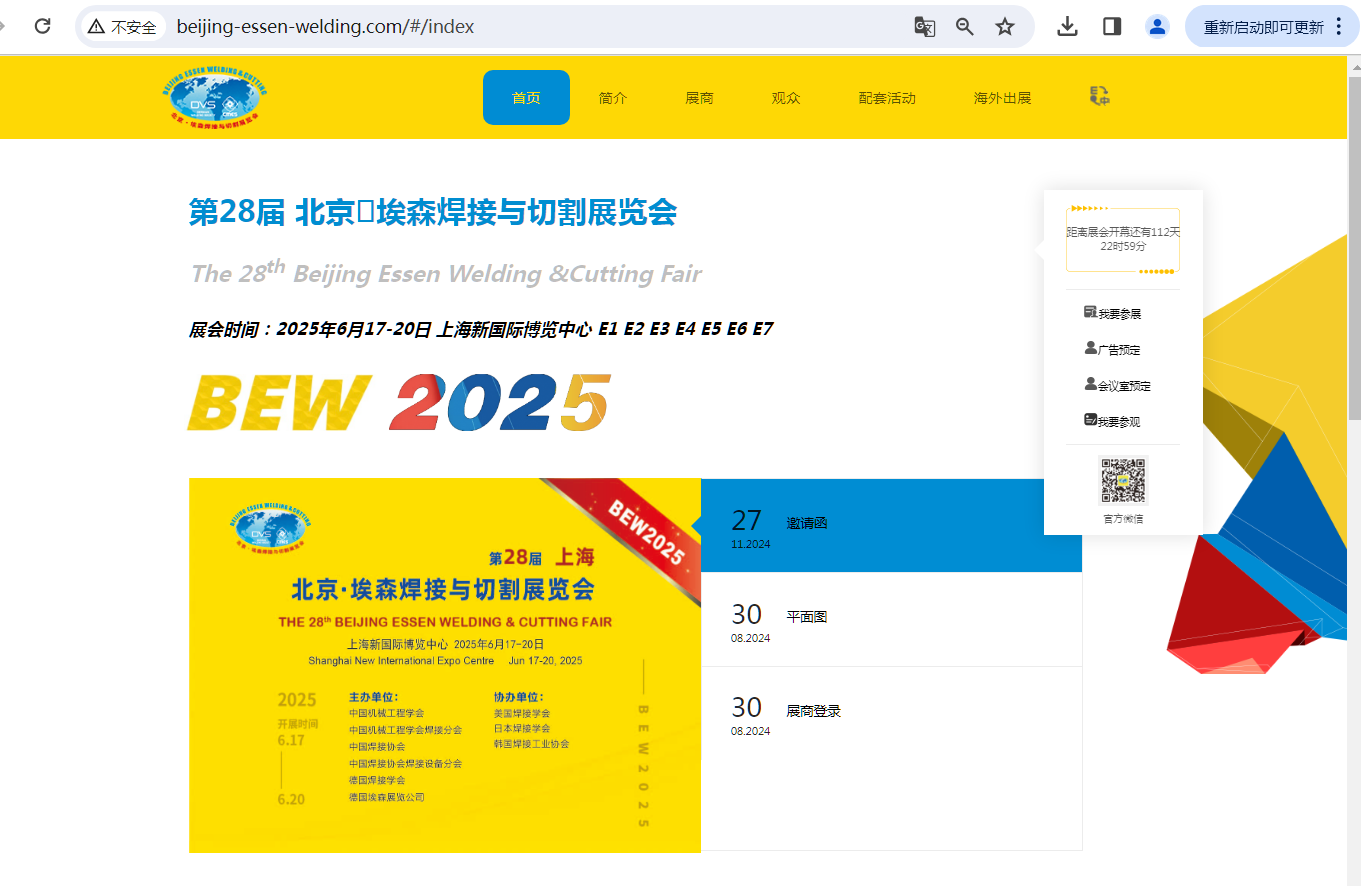Image resolution: width=1361 pixels, height=886 pixels.
Task: Open the 简介 menu item
Action: (613, 98)
